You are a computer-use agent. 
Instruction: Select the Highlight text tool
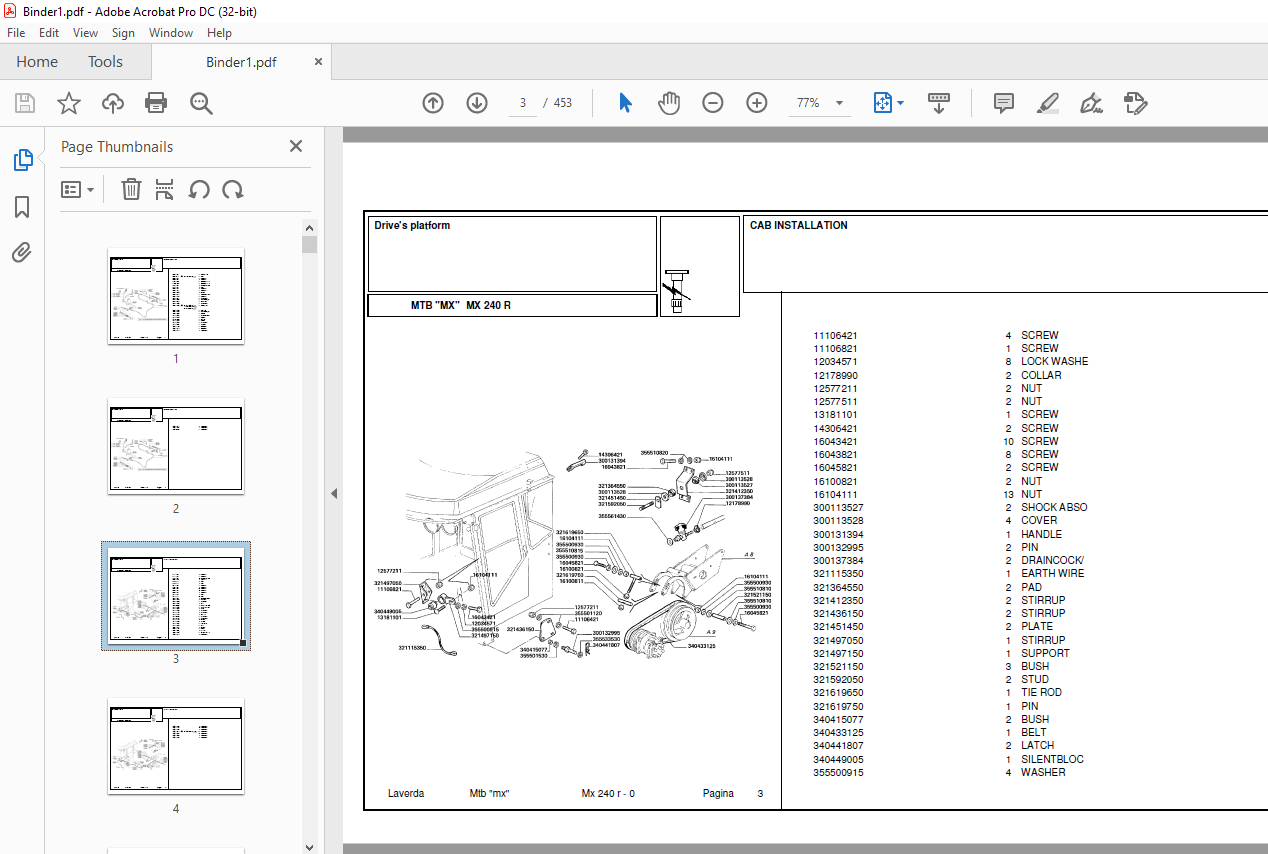click(1047, 103)
